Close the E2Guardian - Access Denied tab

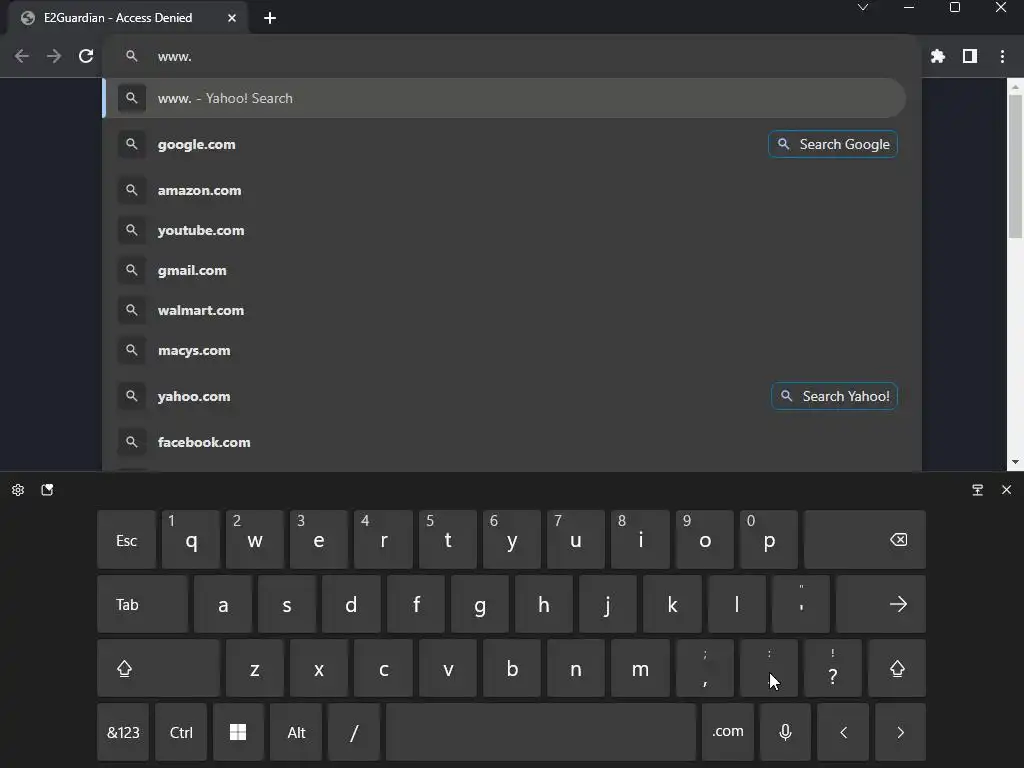[x=231, y=18]
